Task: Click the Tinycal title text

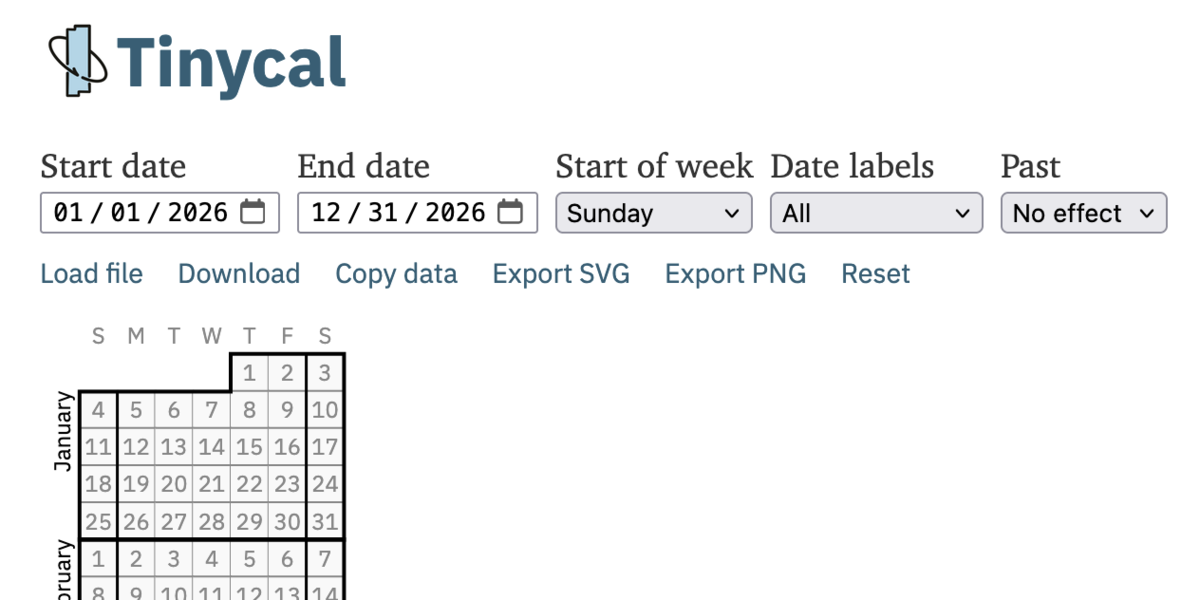Action: (x=231, y=63)
